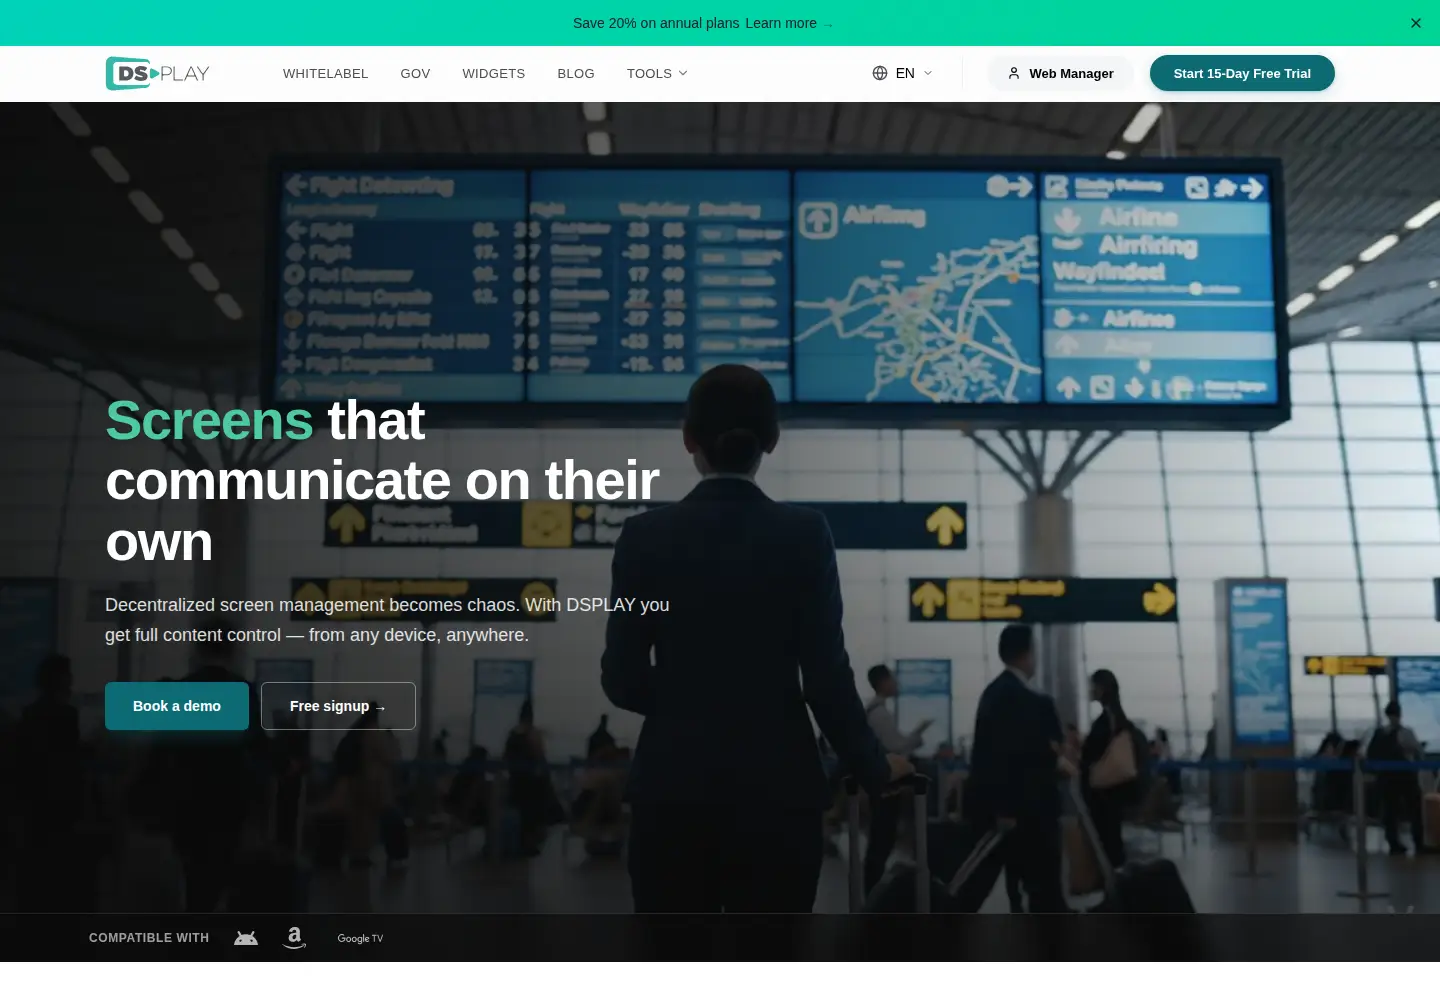This screenshot has height=1000, width=1440.
Task: Click the Amazon compatibility icon
Action: [294, 938]
